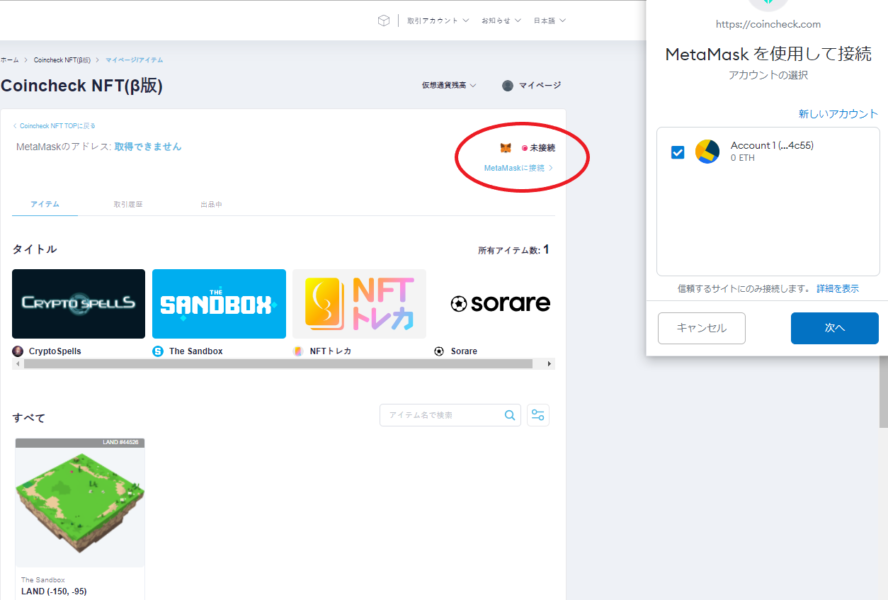Click the Sorare soccer ball icon
Screen dimensions: 888x600
click(x=439, y=351)
